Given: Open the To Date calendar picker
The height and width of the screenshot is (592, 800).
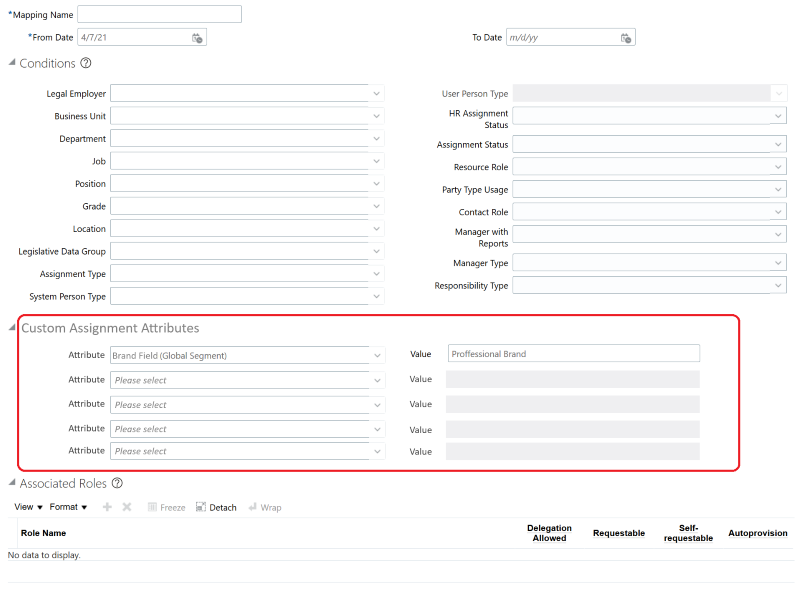Looking at the screenshot, I should click(x=625, y=36).
